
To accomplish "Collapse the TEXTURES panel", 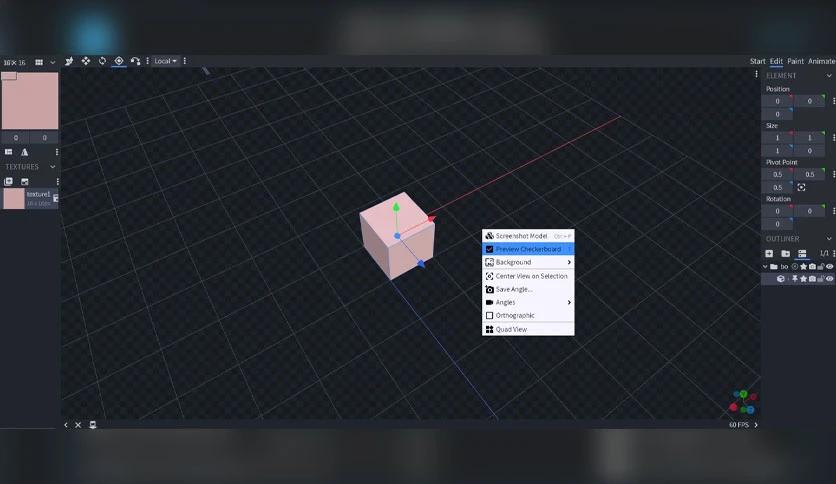I will (52, 167).
